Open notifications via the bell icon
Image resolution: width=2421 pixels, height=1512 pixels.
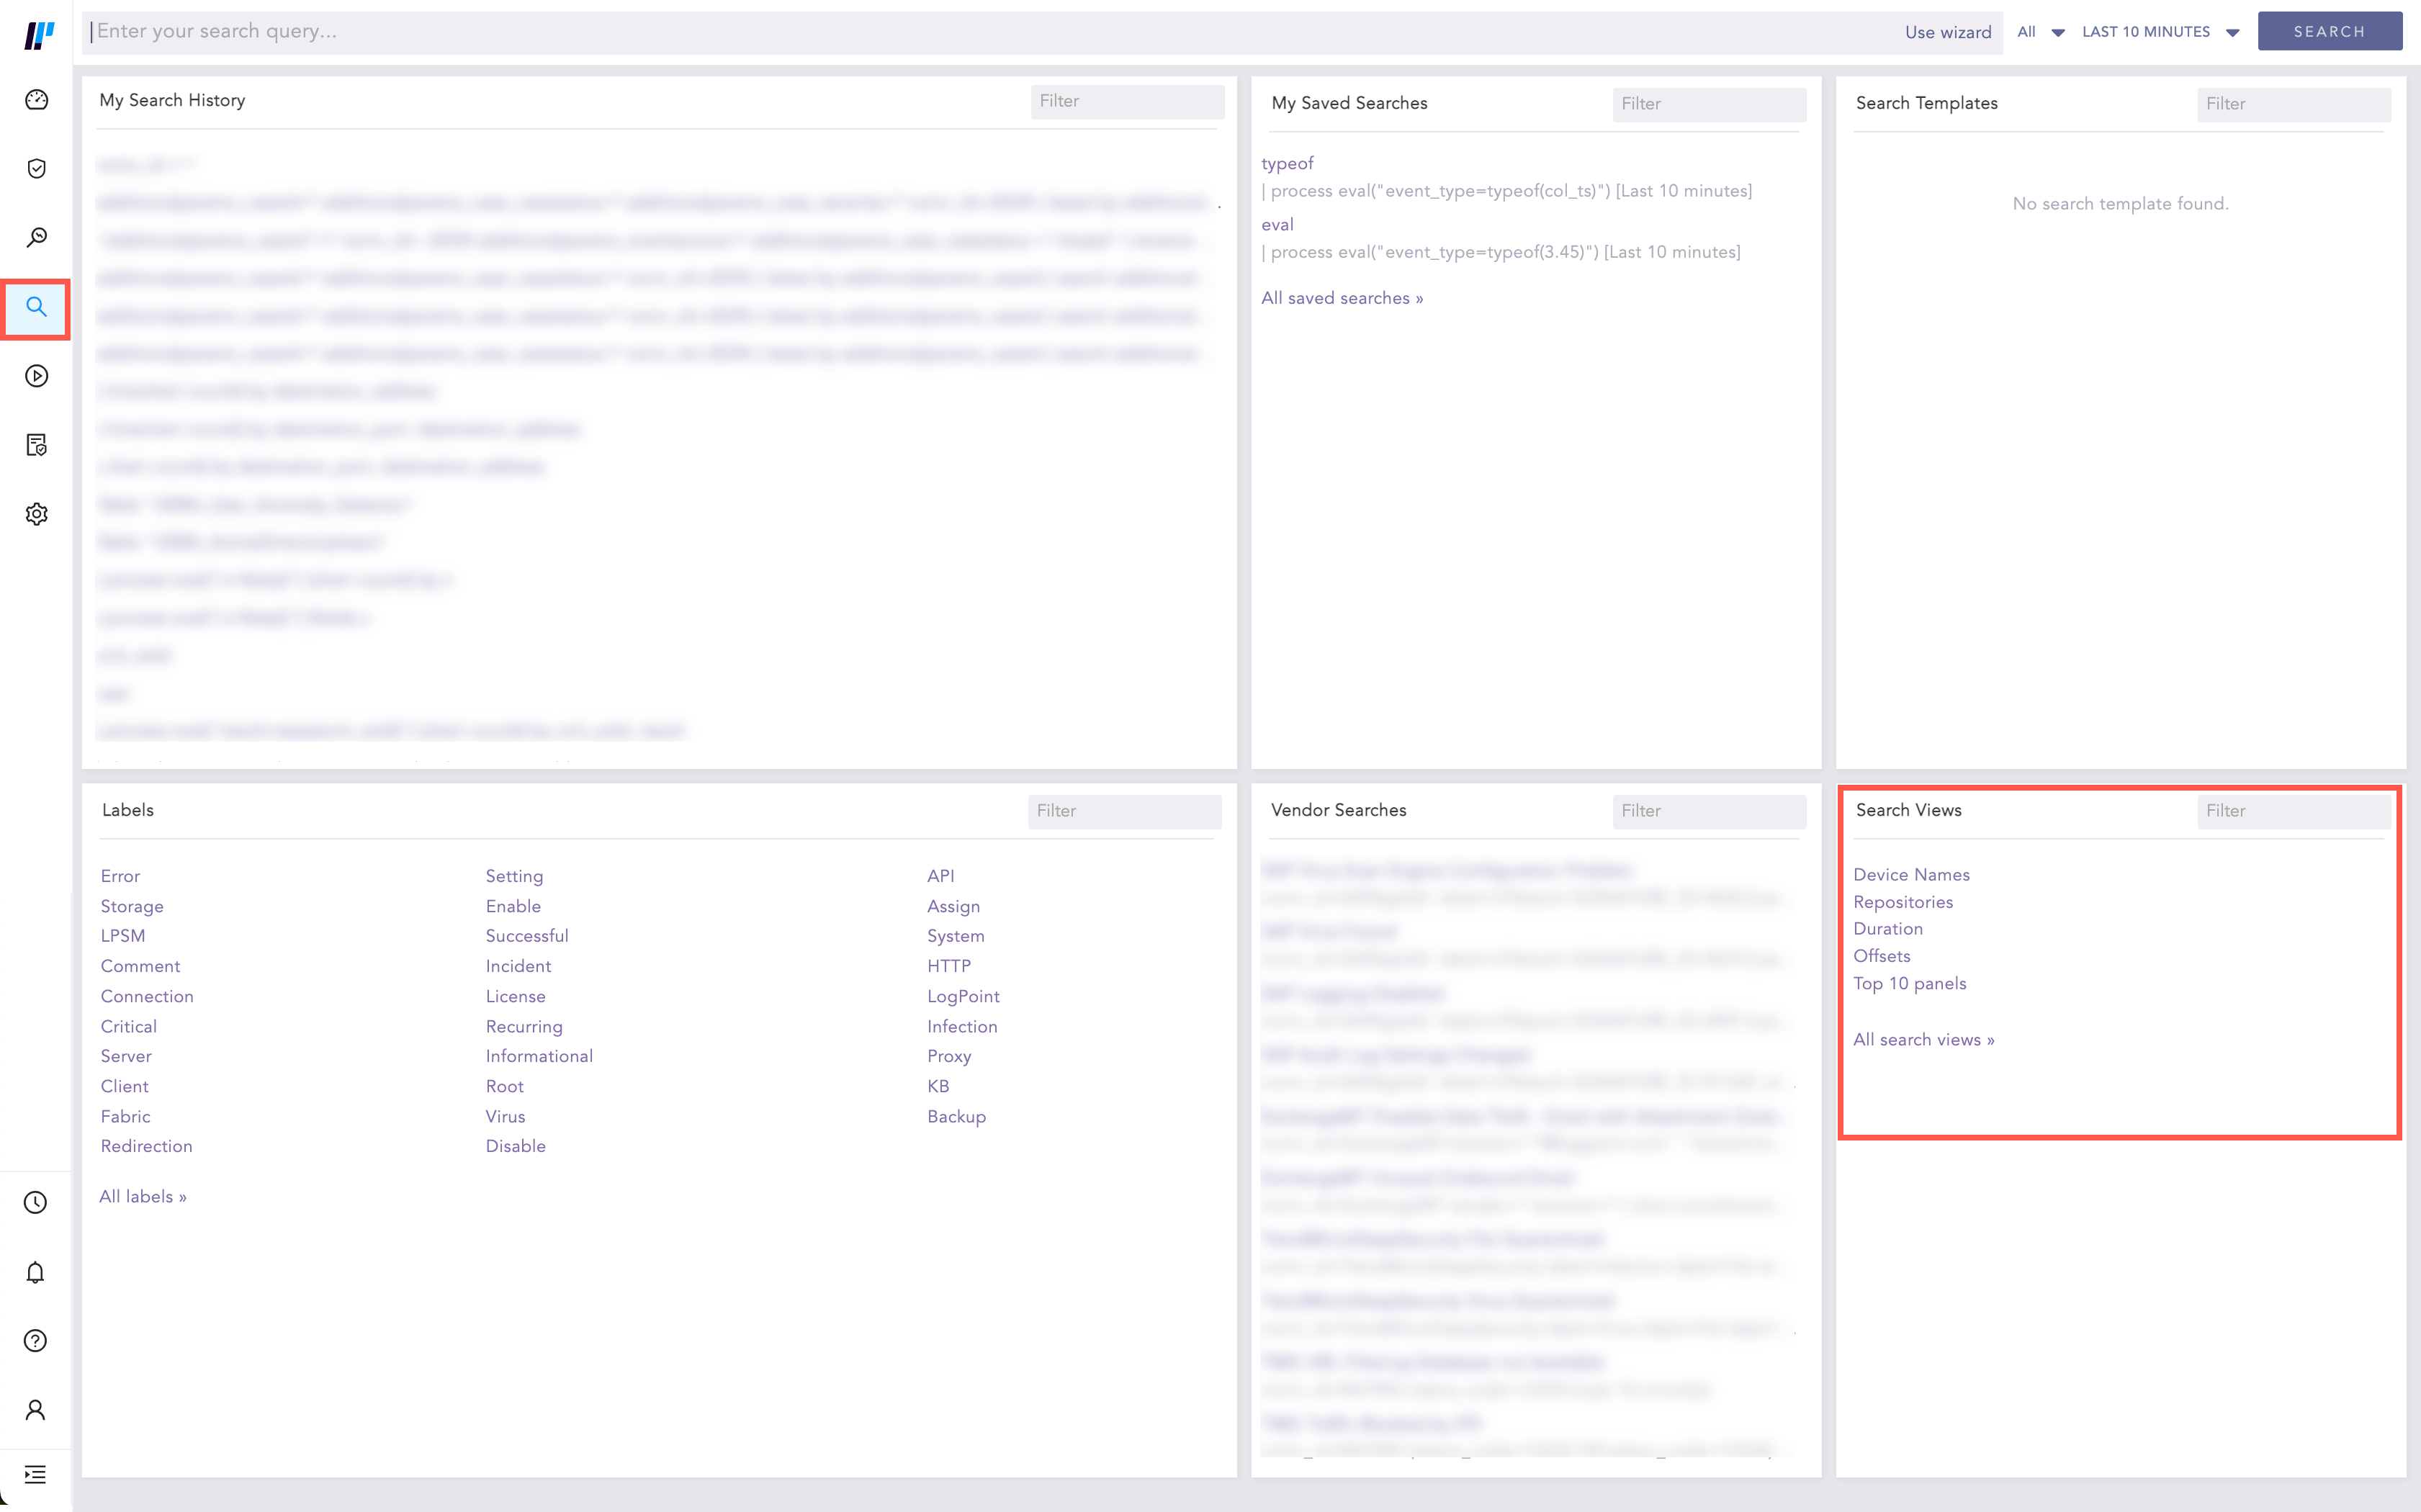click(36, 1271)
